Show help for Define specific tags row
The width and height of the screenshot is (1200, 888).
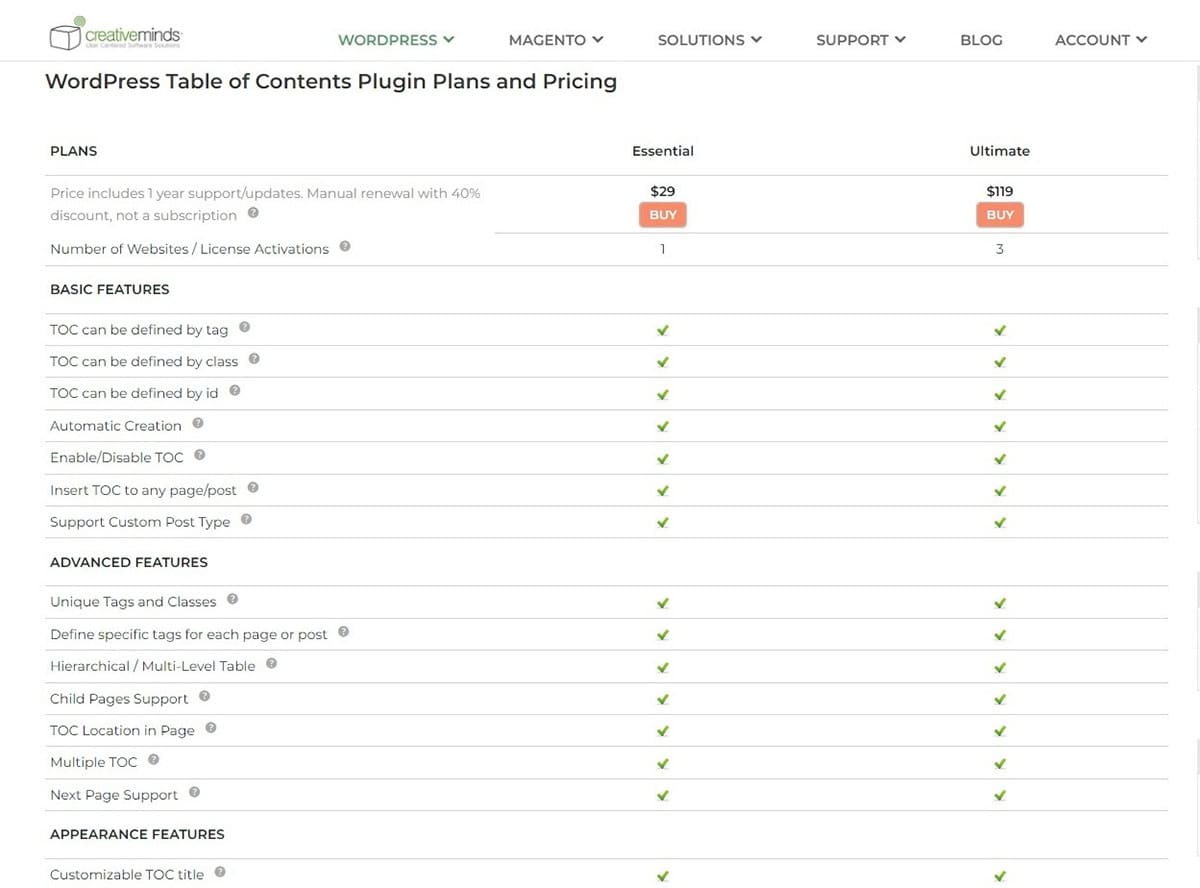click(x=344, y=632)
